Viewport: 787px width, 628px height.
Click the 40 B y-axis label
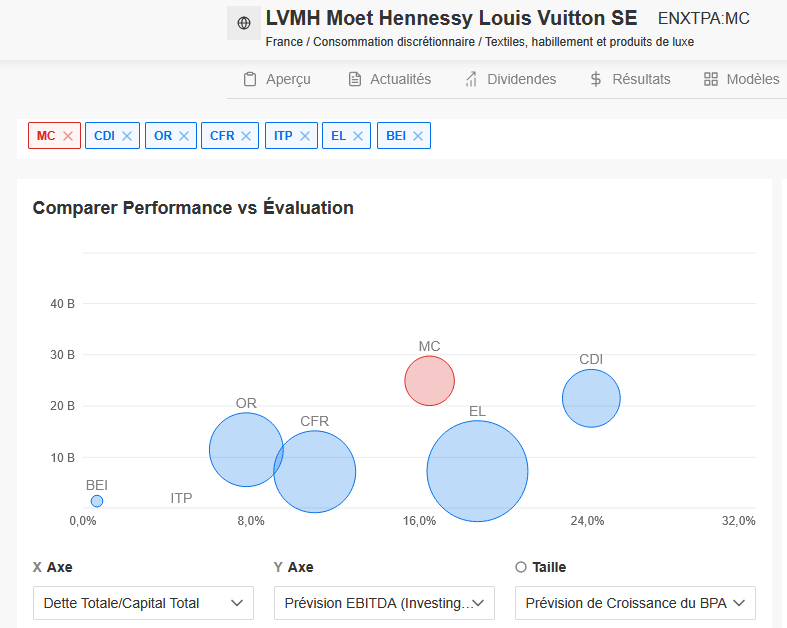click(x=62, y=304)
